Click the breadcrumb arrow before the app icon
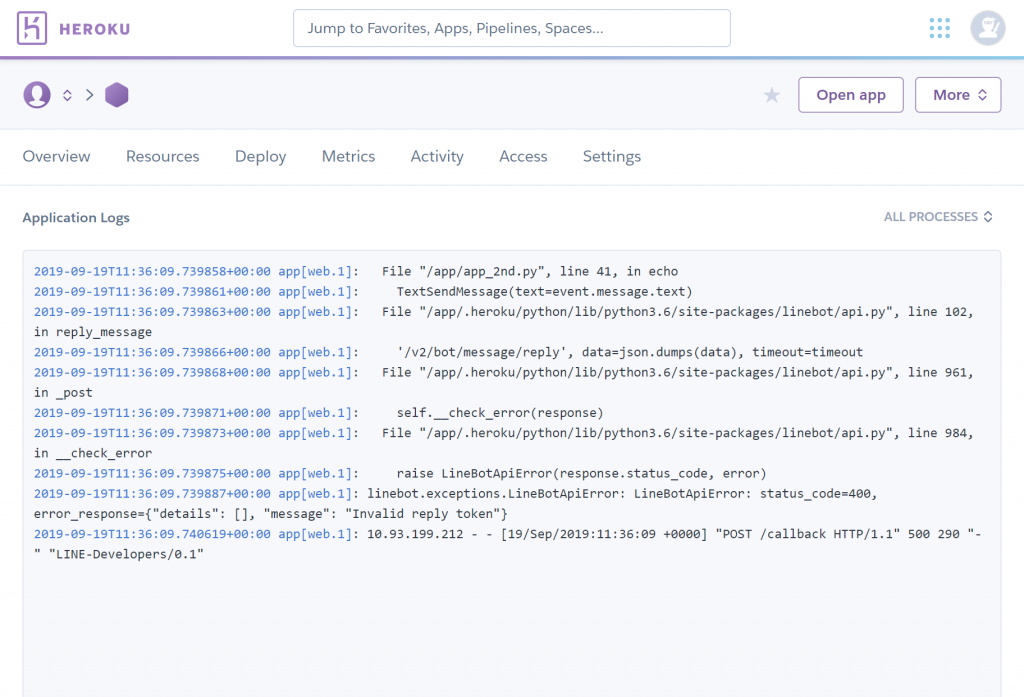Image resolution: width=1024 pixels, height=697 pixels. click(89, 95)
